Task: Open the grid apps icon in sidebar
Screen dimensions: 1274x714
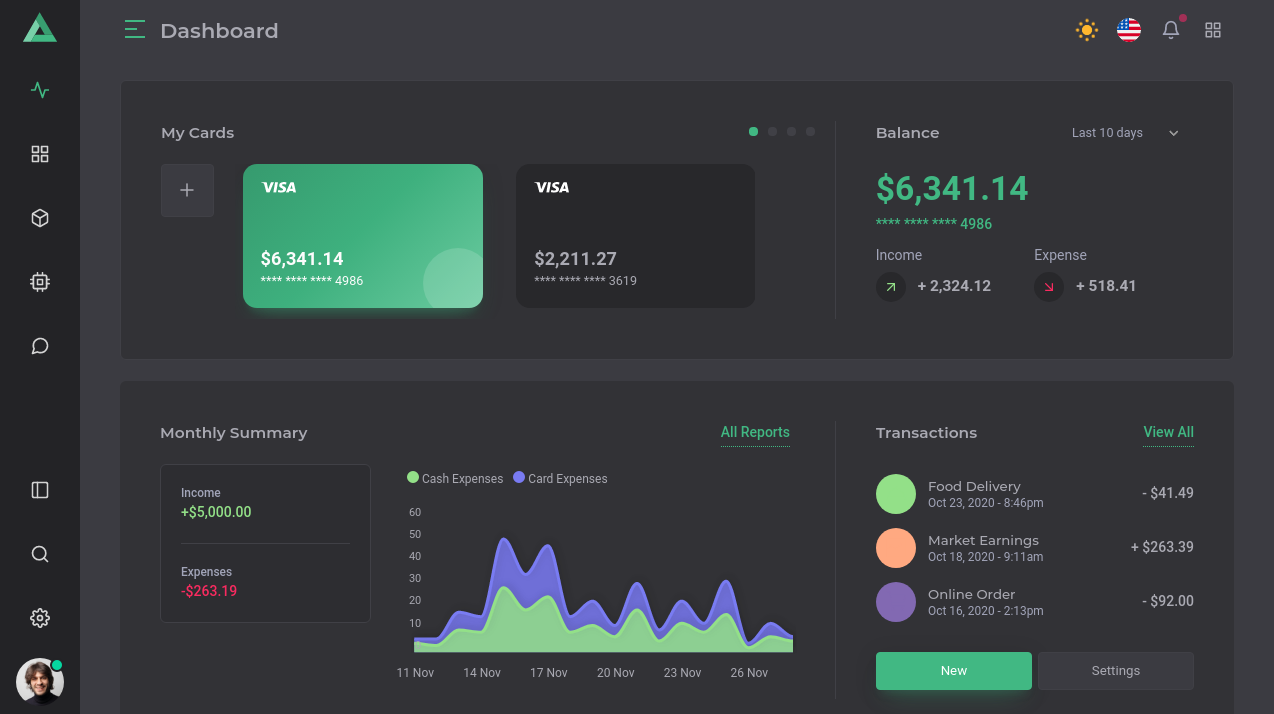Action: point(40,154)
